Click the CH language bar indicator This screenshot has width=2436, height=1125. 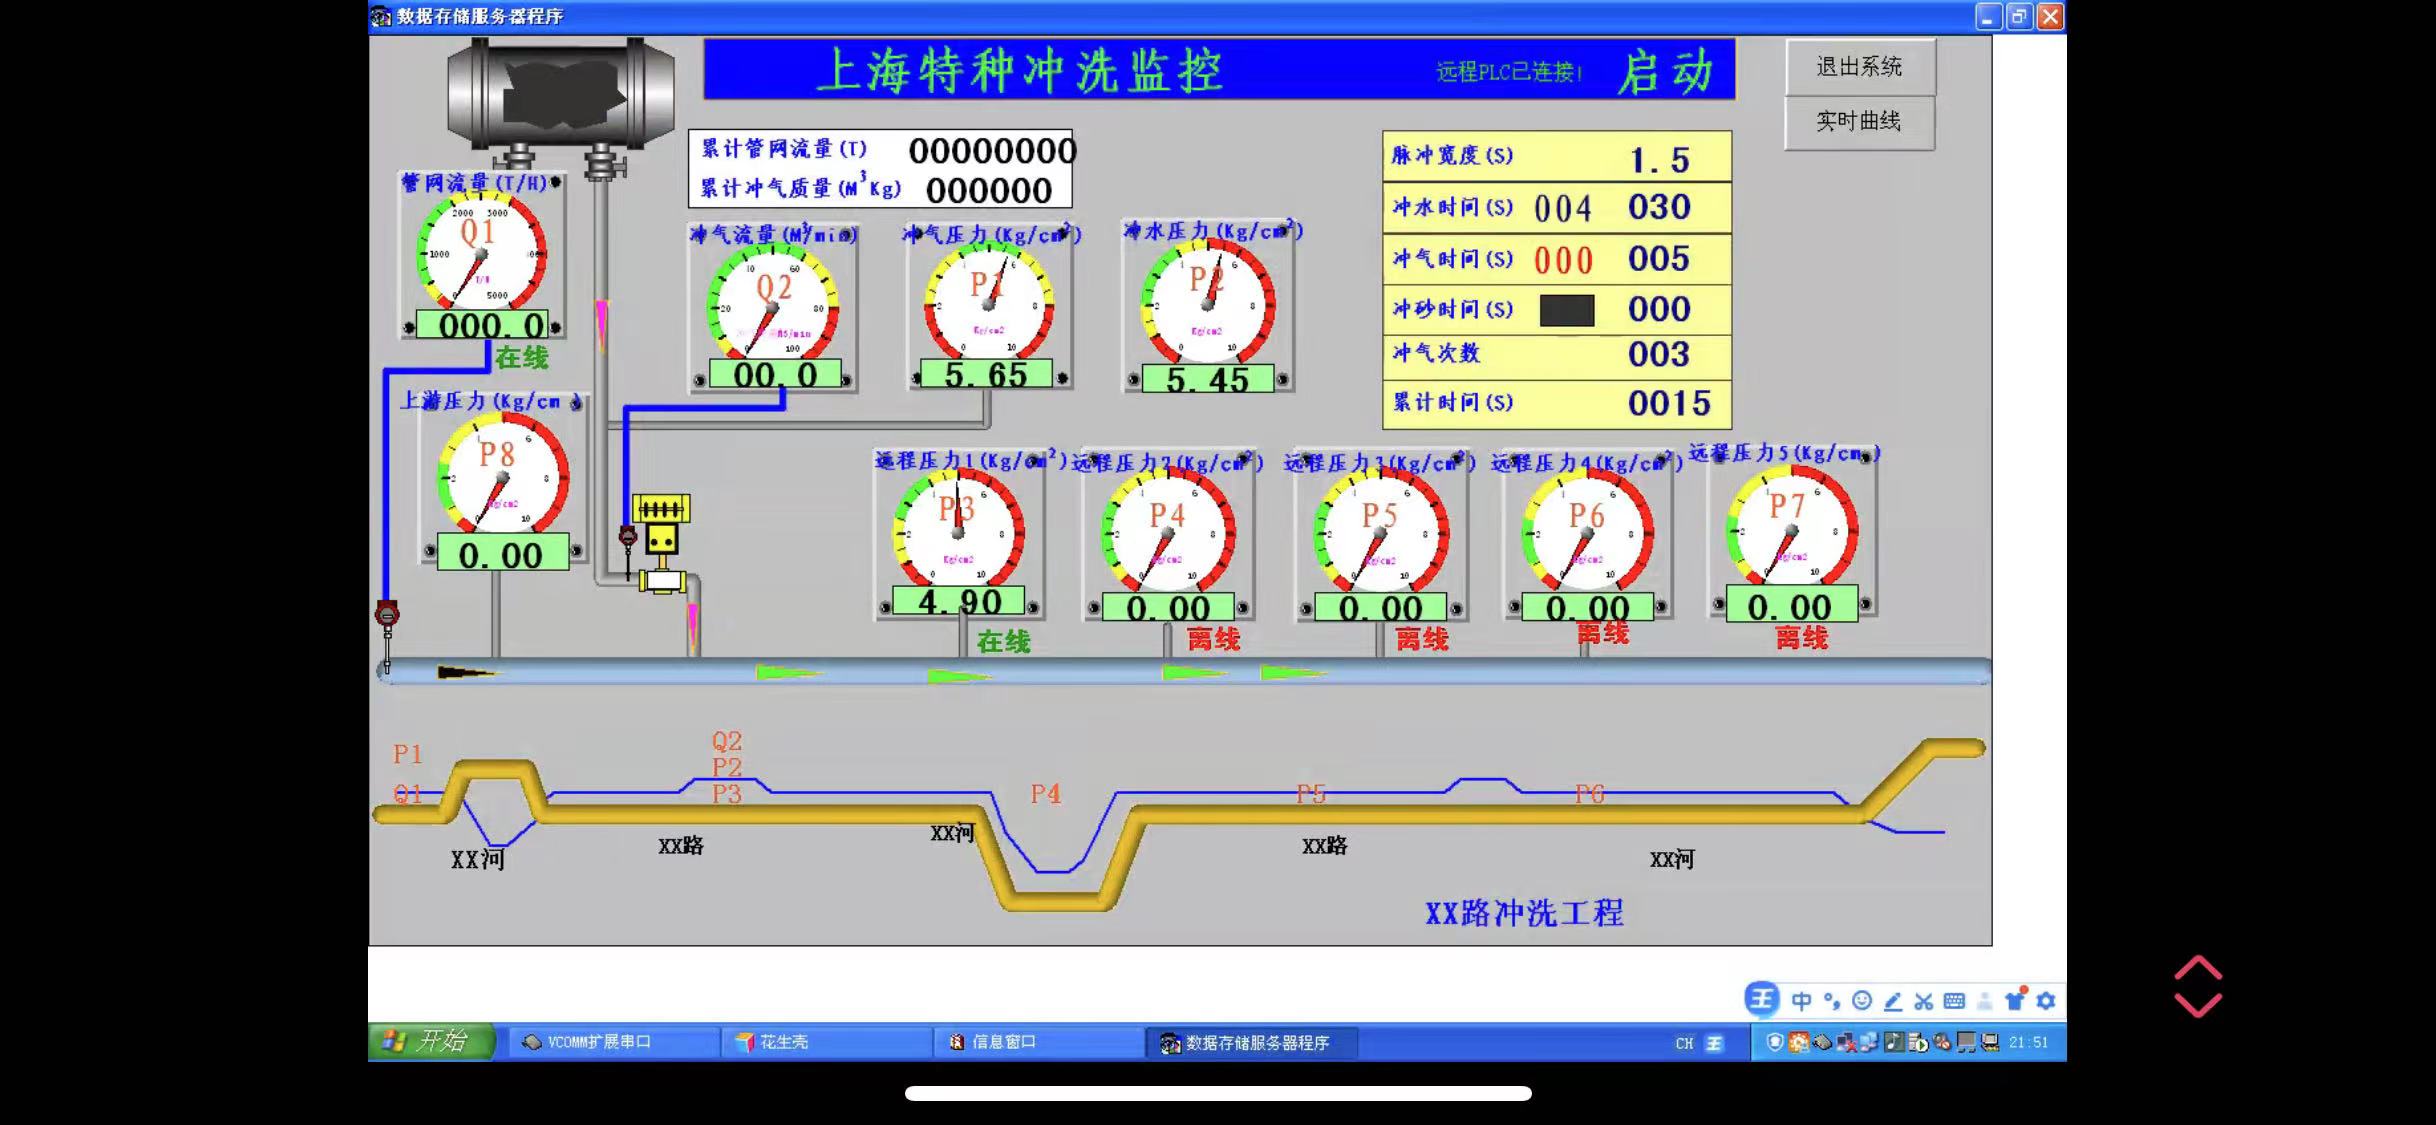(1684, 1043)
